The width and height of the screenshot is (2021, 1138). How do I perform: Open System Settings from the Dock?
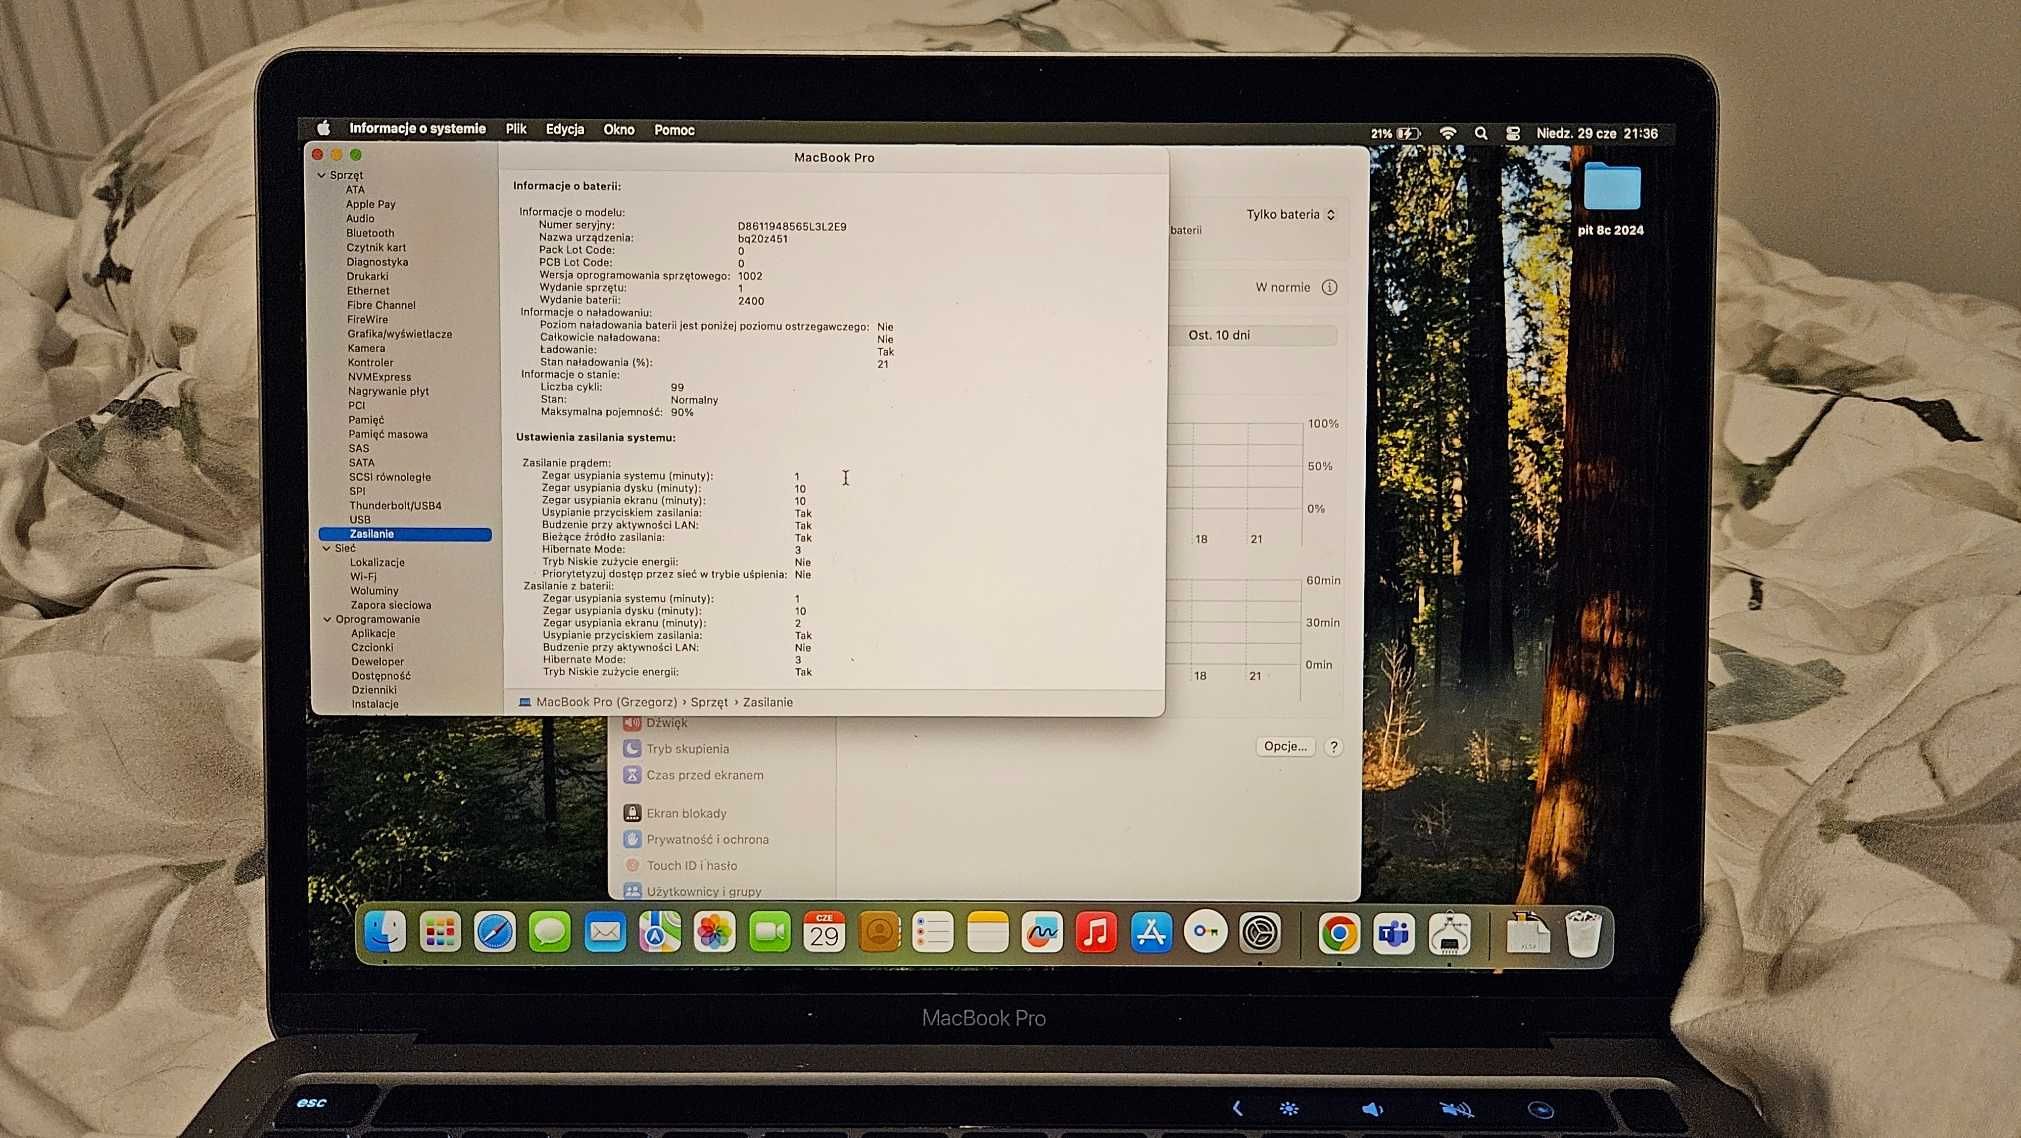[x=1260, y=933]
